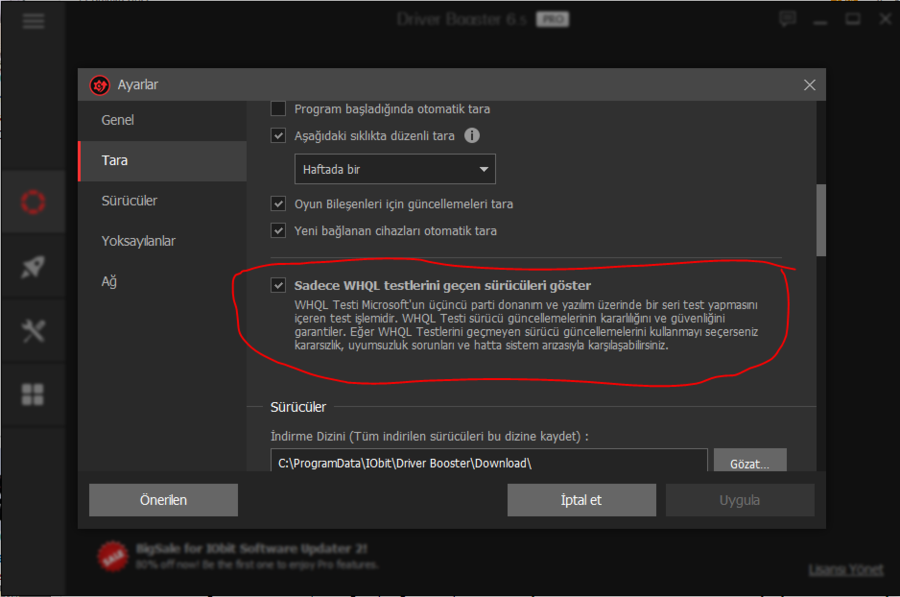Uncheck 'Oyun Bileşenleri için güncellemeleri tara'

click(278, 204)
